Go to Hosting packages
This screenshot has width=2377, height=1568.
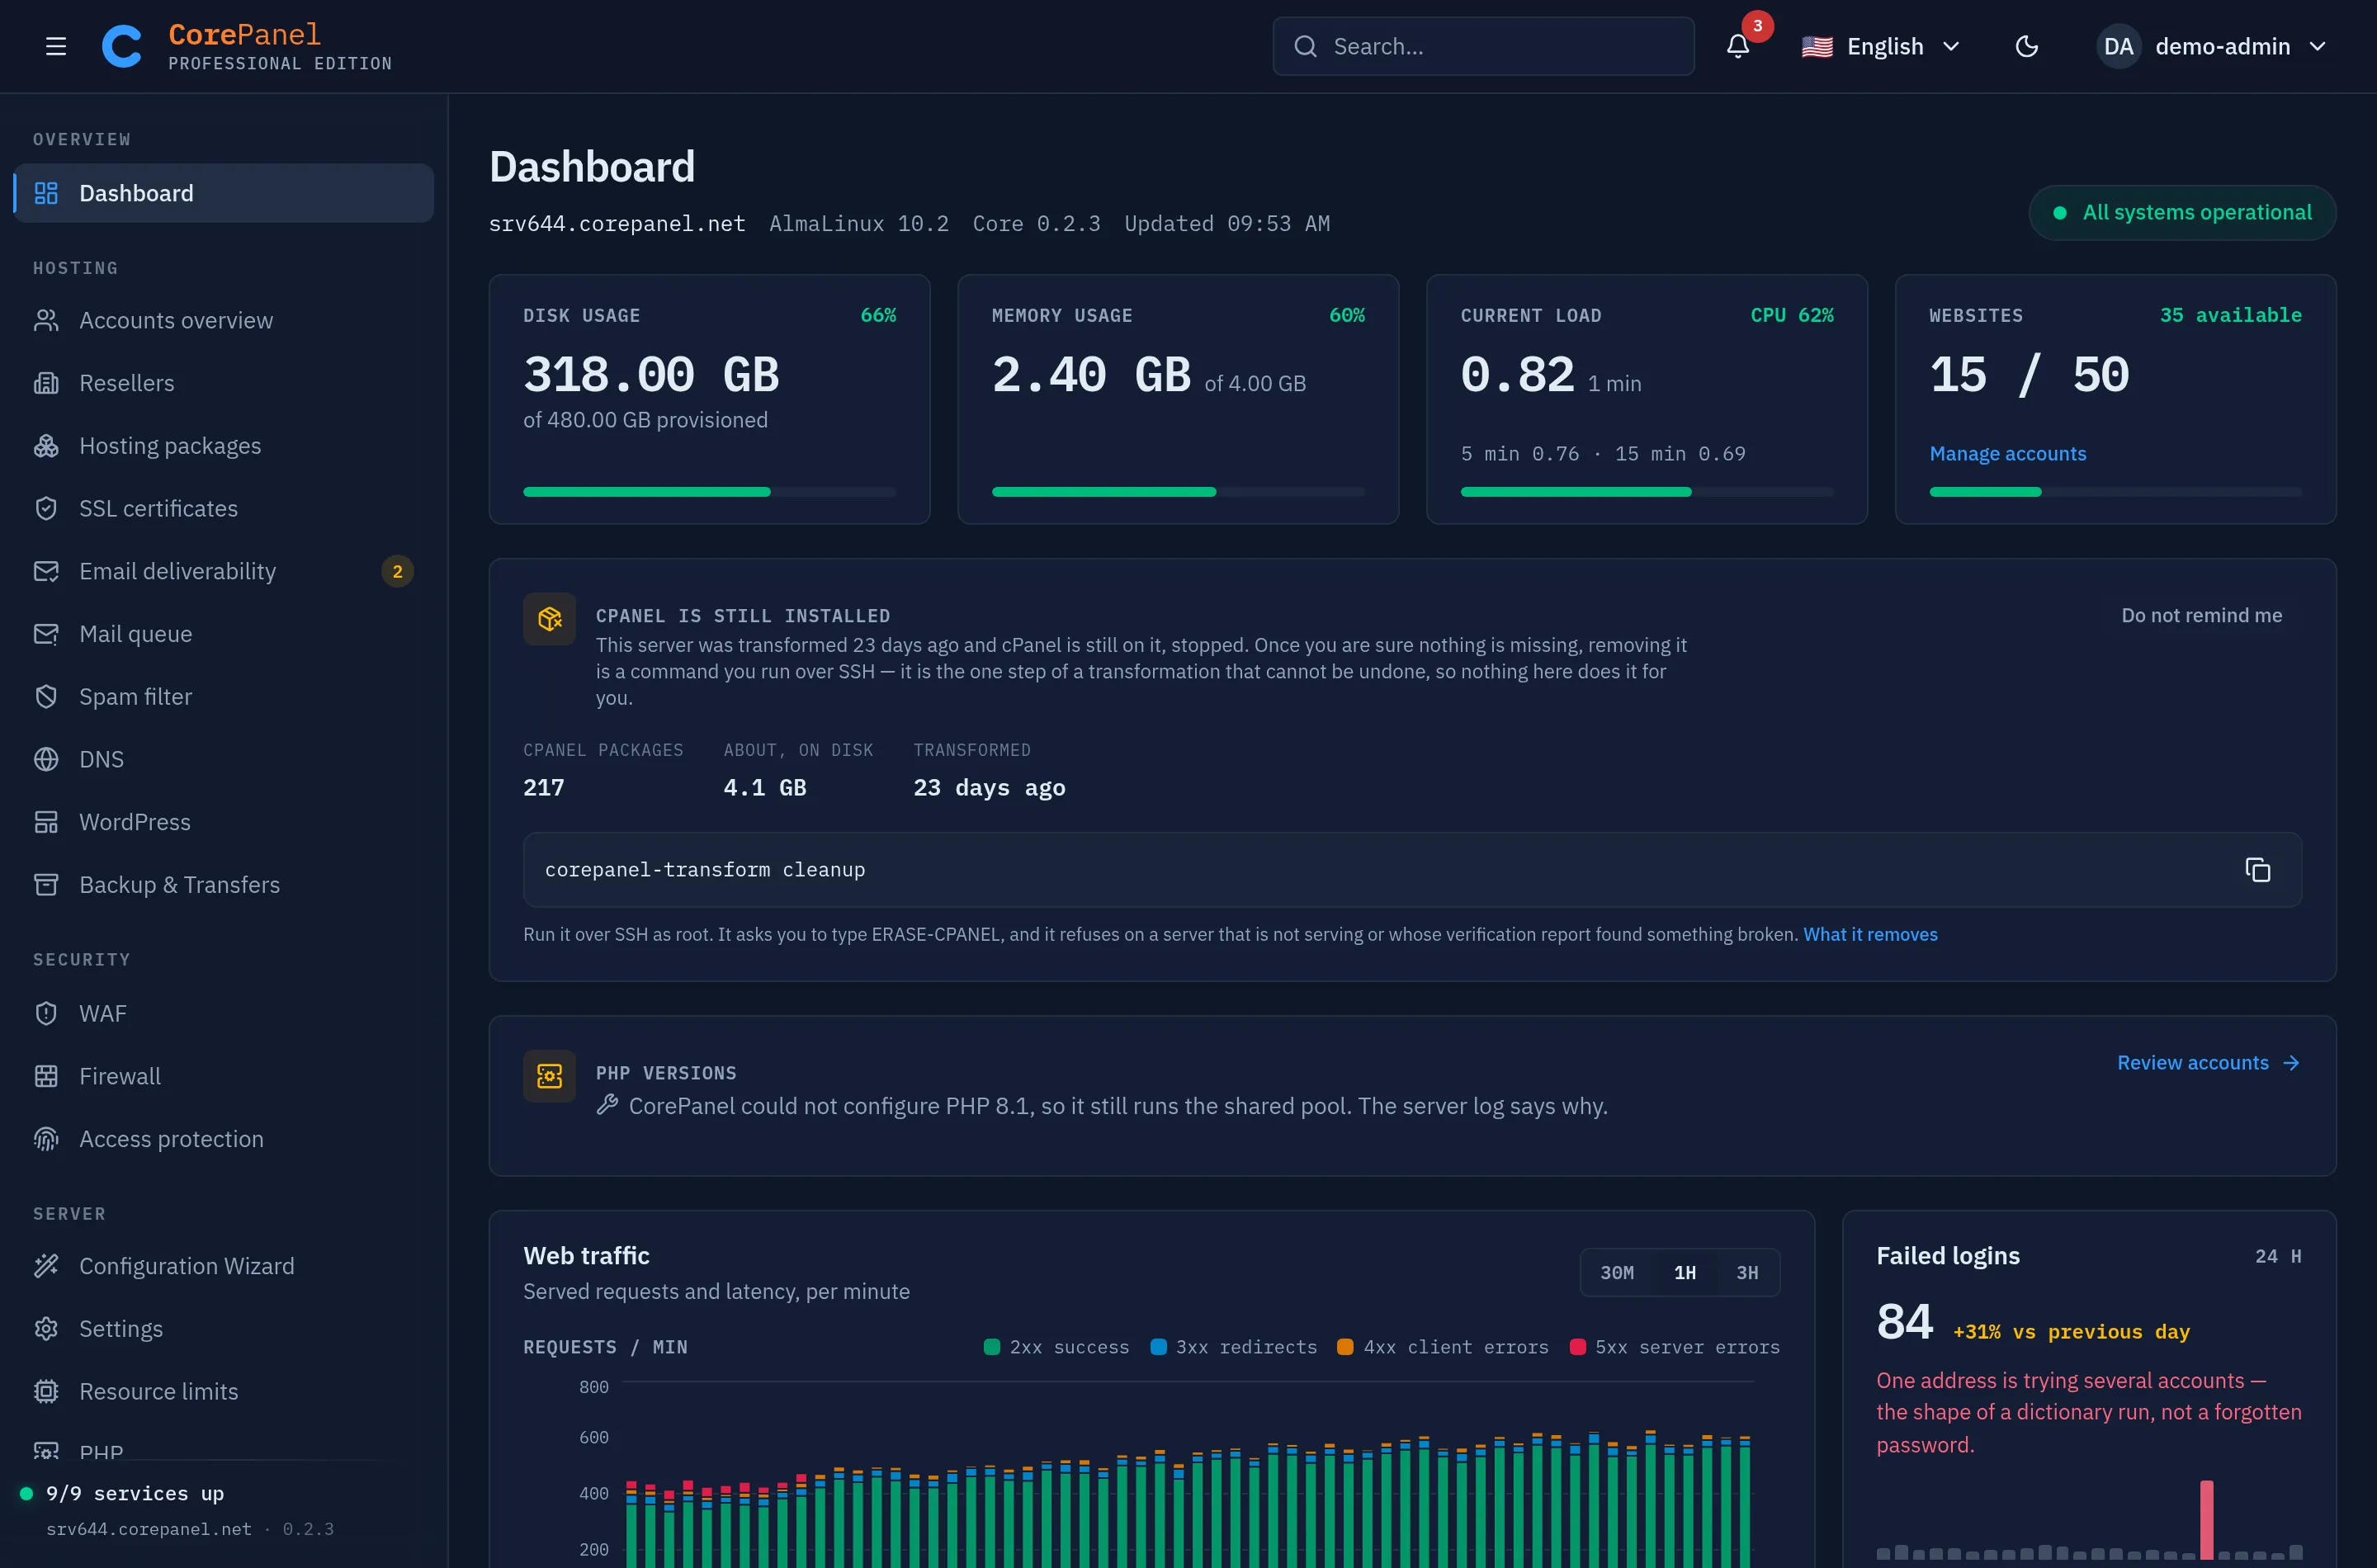pyautogui.click(x=223, y=446)
